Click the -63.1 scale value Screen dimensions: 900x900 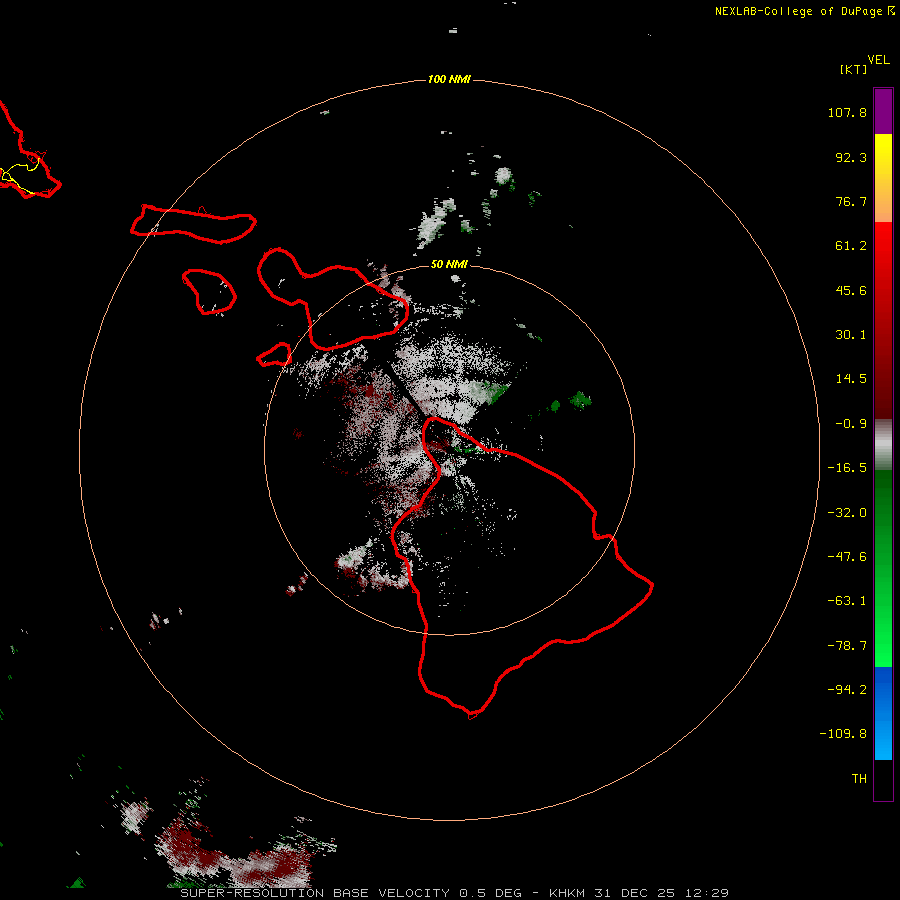click(847, 601)
